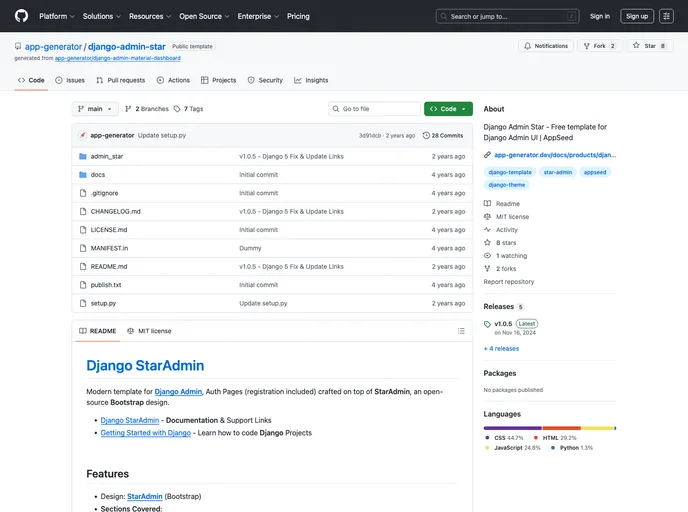The width and height of the screenshot is (688, 512).
Task: Click the GitHub logo icon
Action: (x=21, y=16)
